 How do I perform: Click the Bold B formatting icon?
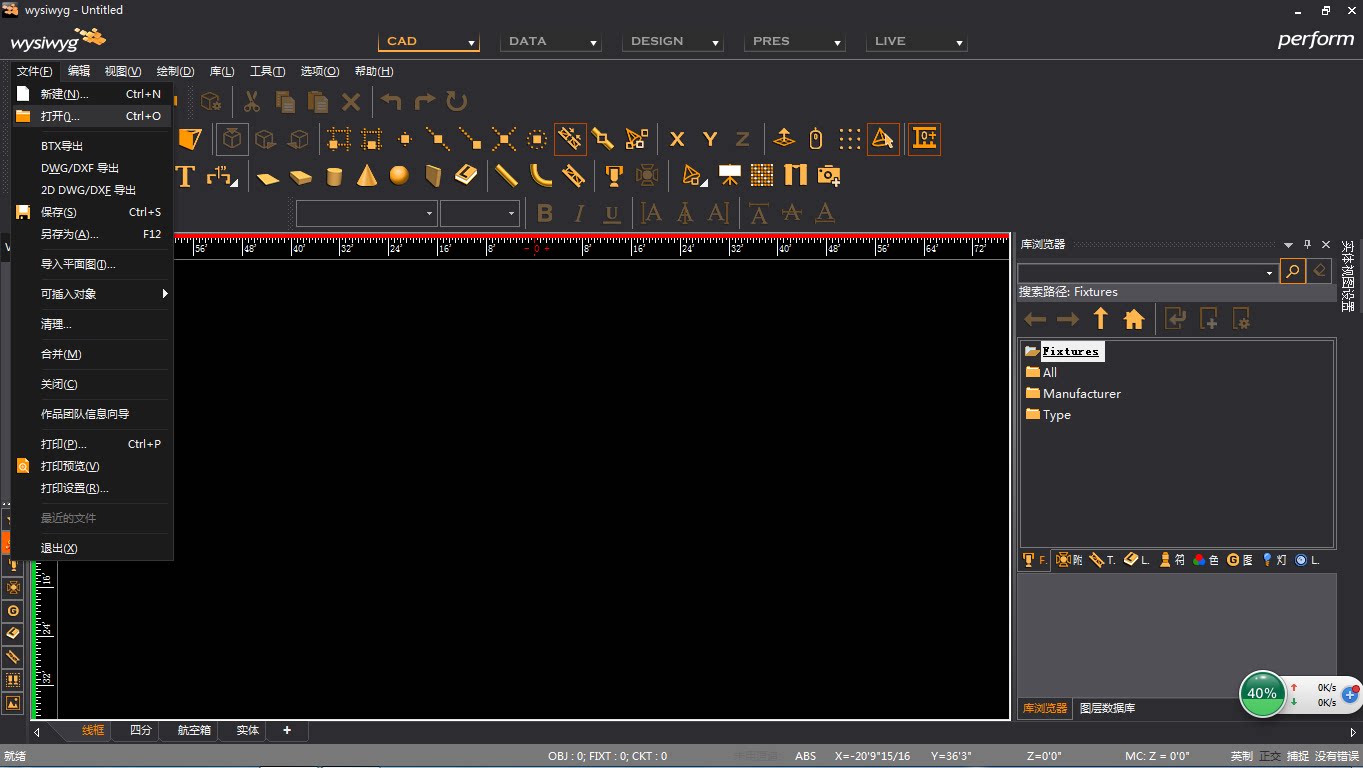pyautogui.click(x=545, y=213)
